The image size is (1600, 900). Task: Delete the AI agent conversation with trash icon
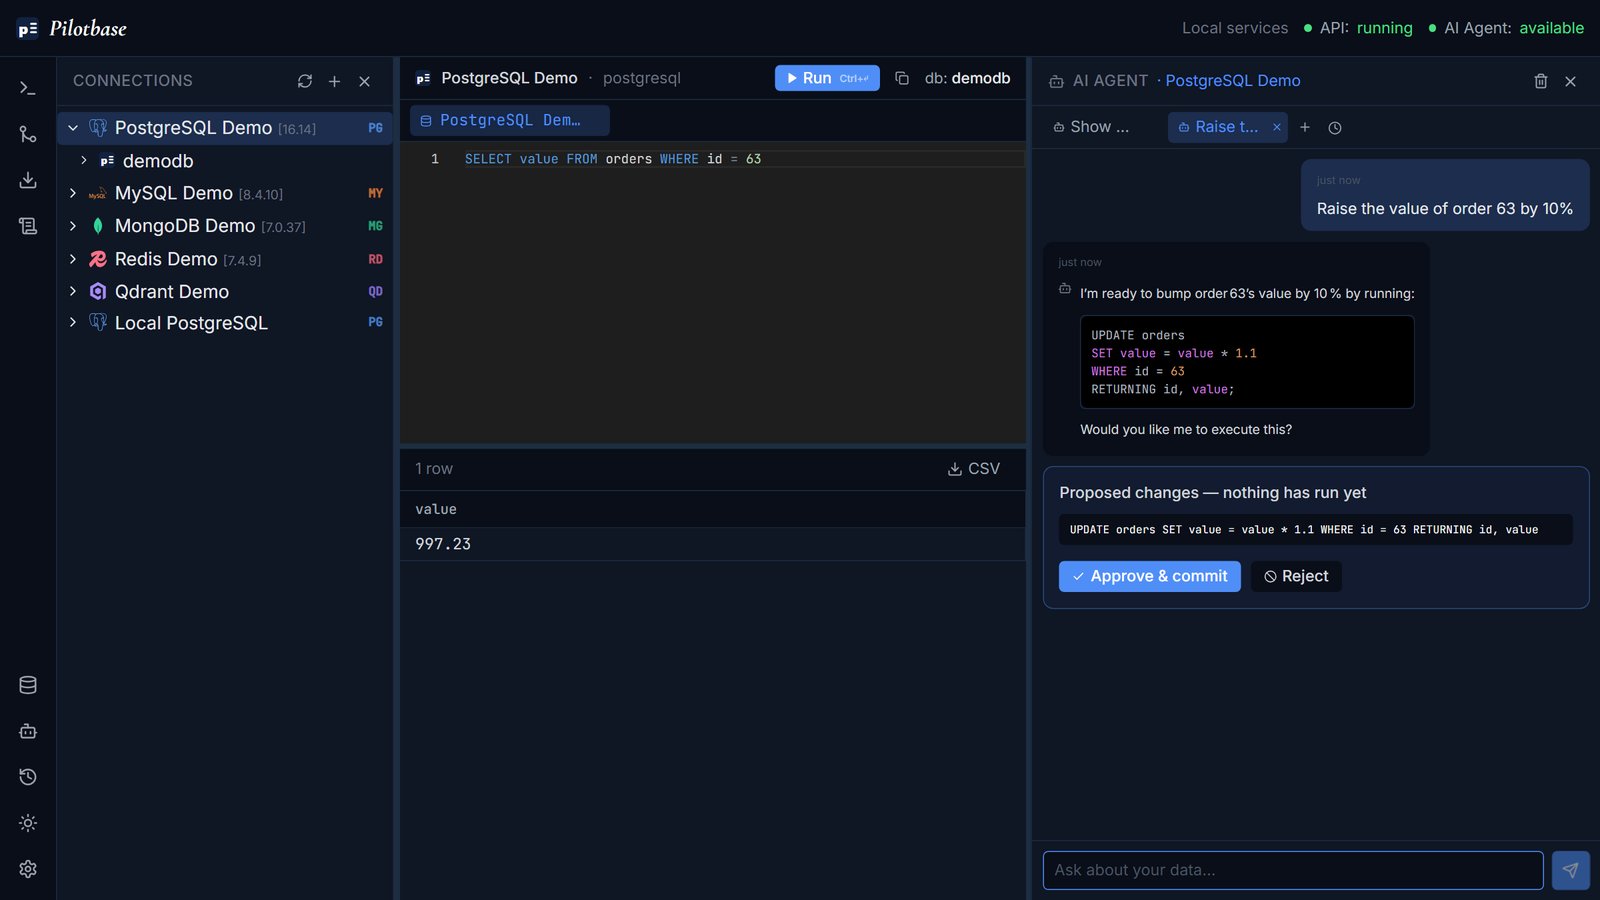1541,81
